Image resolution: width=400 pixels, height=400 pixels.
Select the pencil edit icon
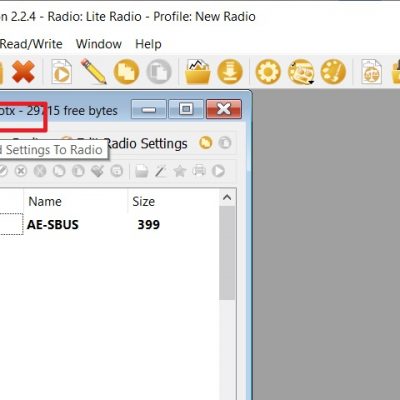click(93, 71)
